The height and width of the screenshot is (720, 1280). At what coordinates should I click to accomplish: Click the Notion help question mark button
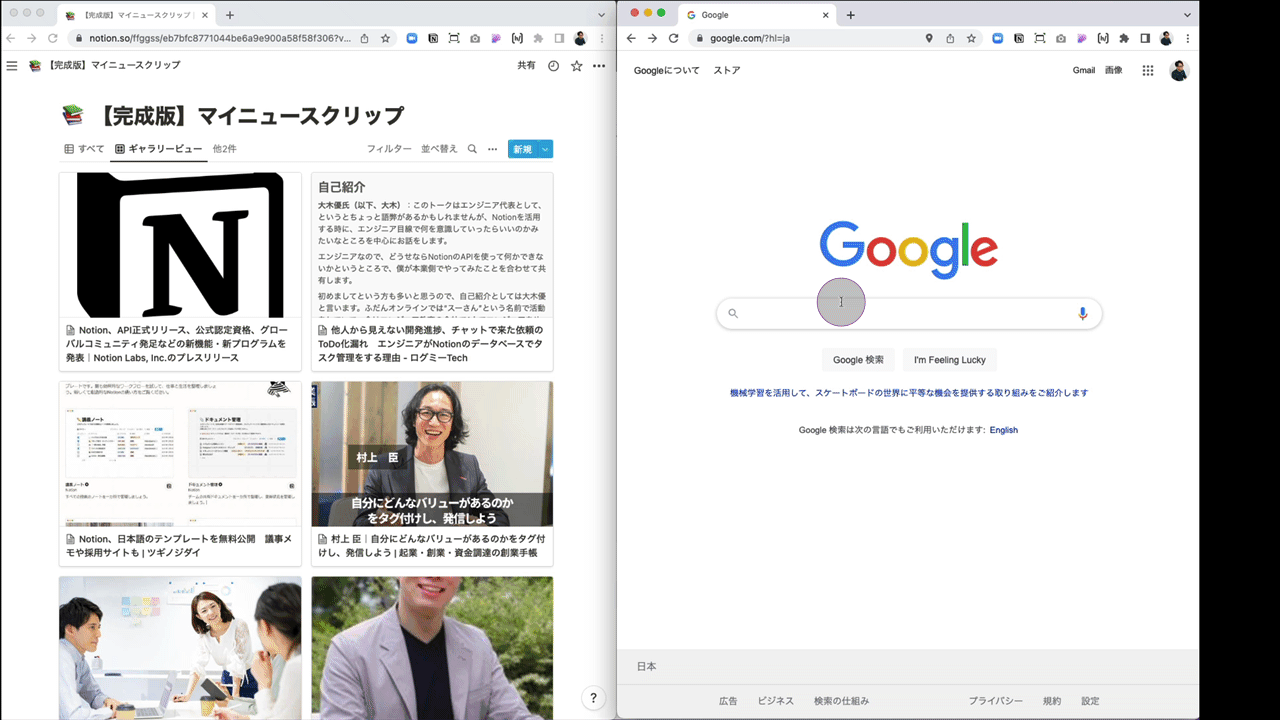tap(593, 698)
